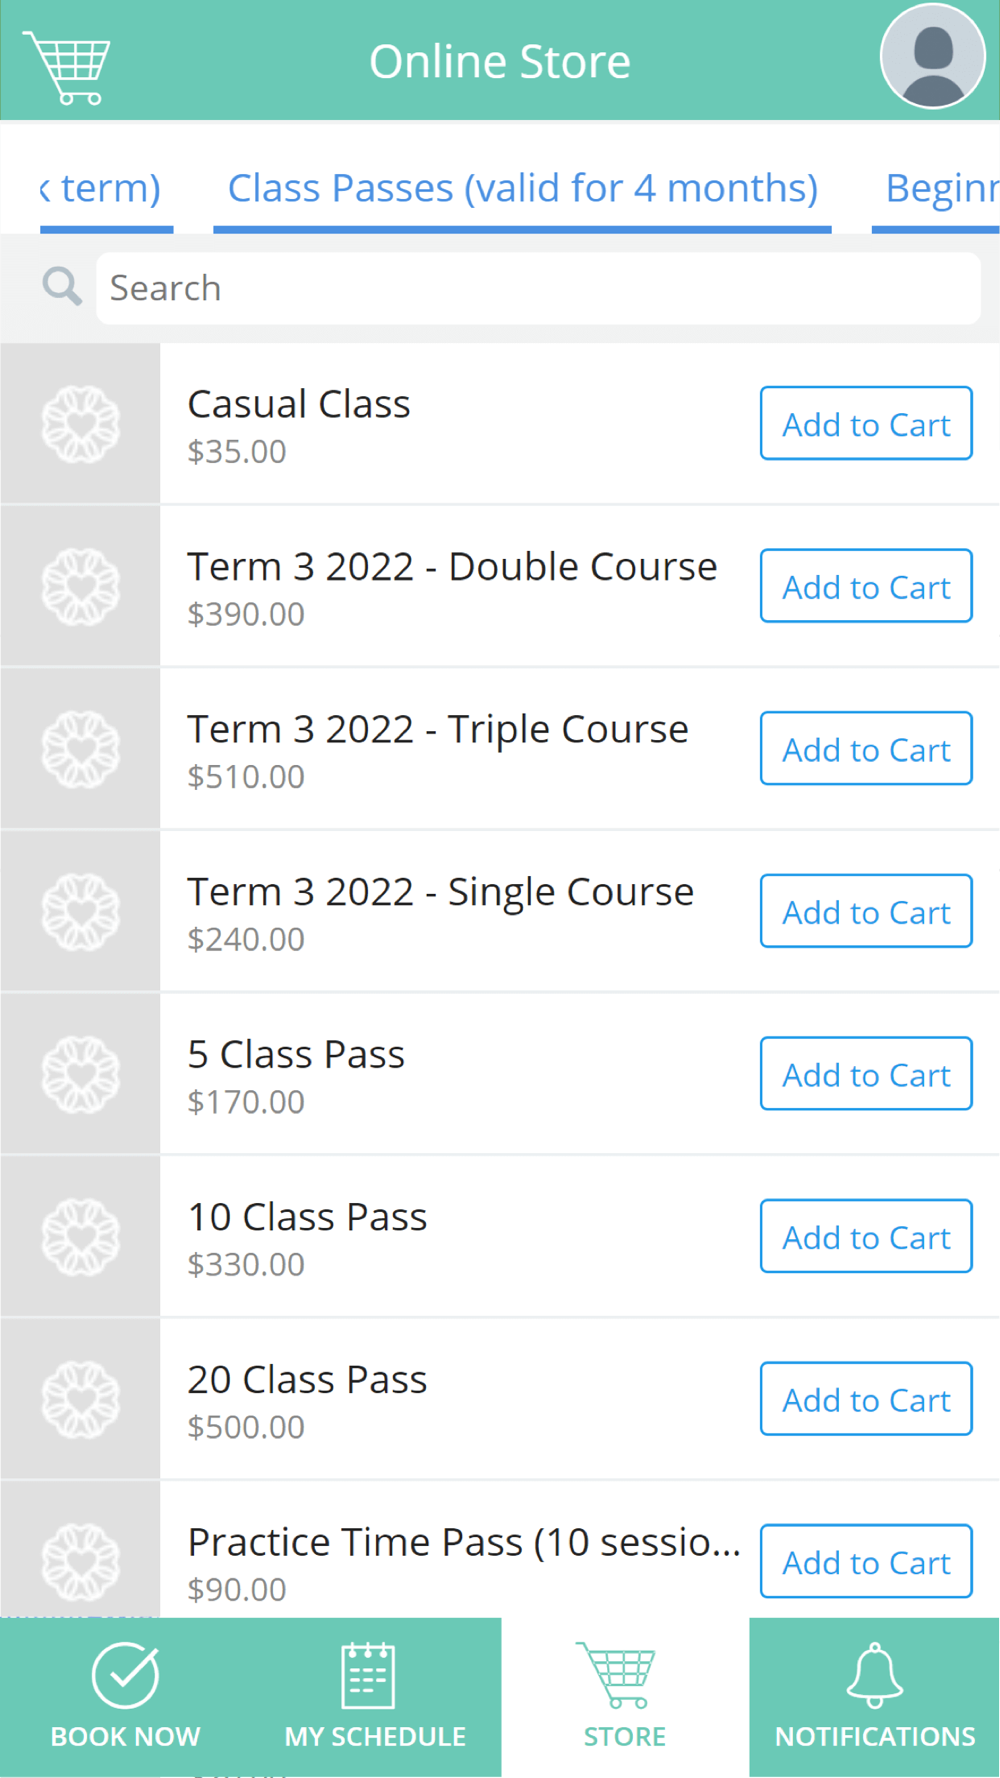Open My Schedule calendar icon
The height and width of the screenshot is (1778, 1000).
(x=368, y=1675)
